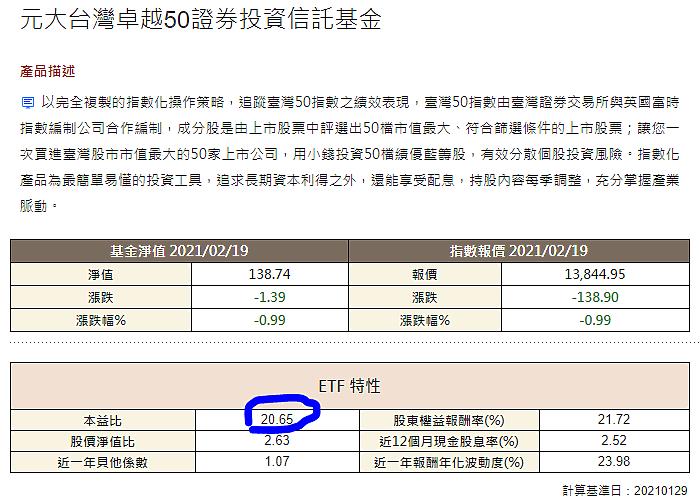Screen dimensions: 700x500
Task: Click the 股東權益報酬率(%) label
Action: click(x=449, y=420)
